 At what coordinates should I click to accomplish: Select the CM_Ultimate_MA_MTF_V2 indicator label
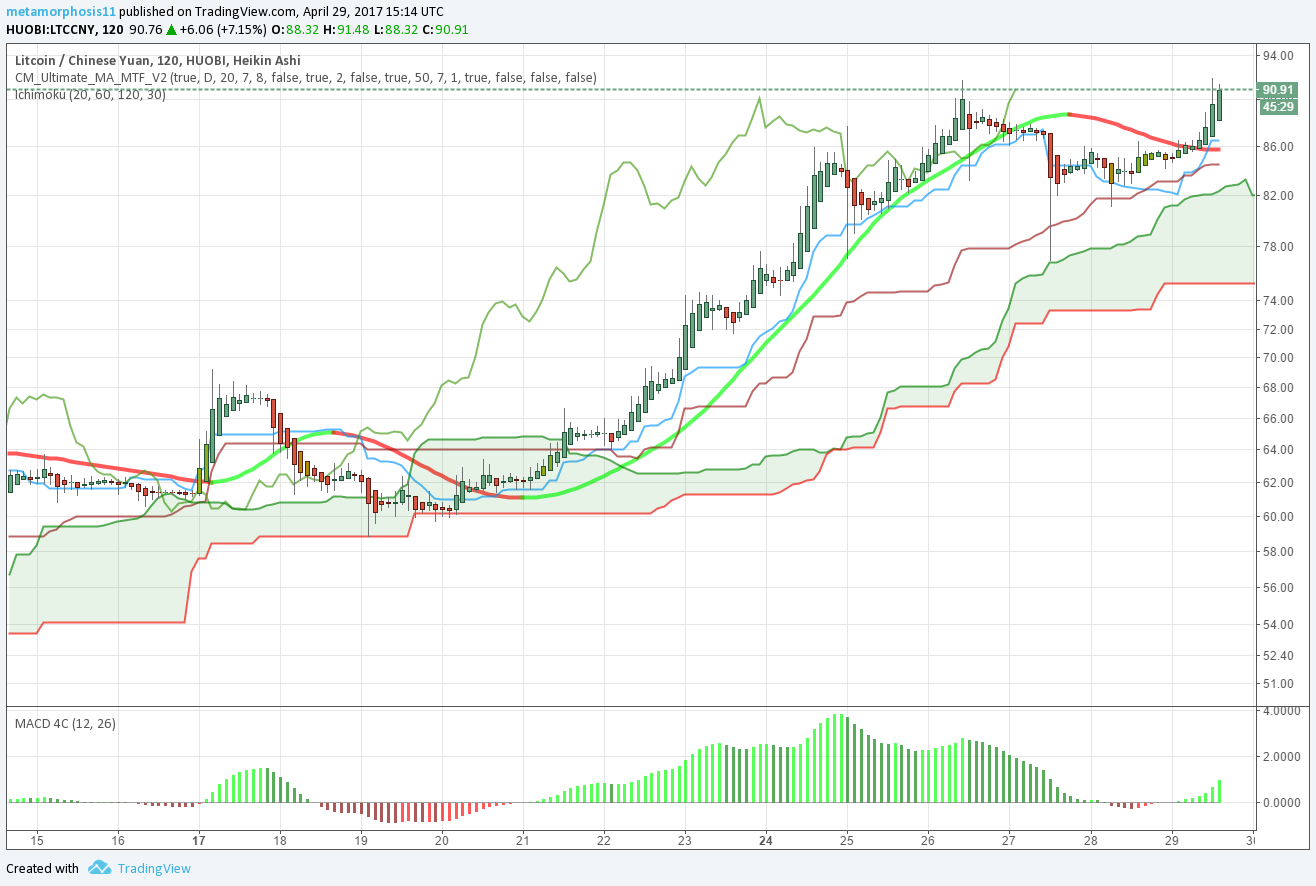pos(305,78)
